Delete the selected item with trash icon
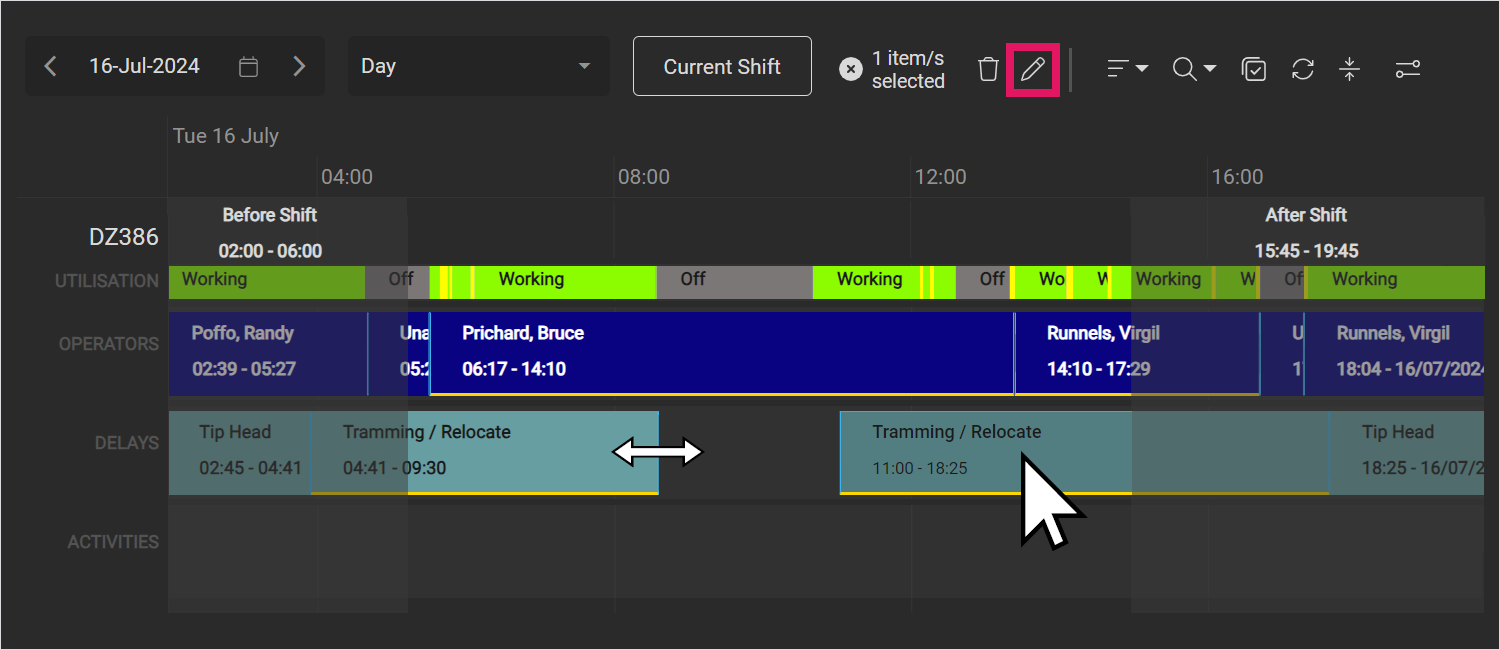 (x=988, y=69)
